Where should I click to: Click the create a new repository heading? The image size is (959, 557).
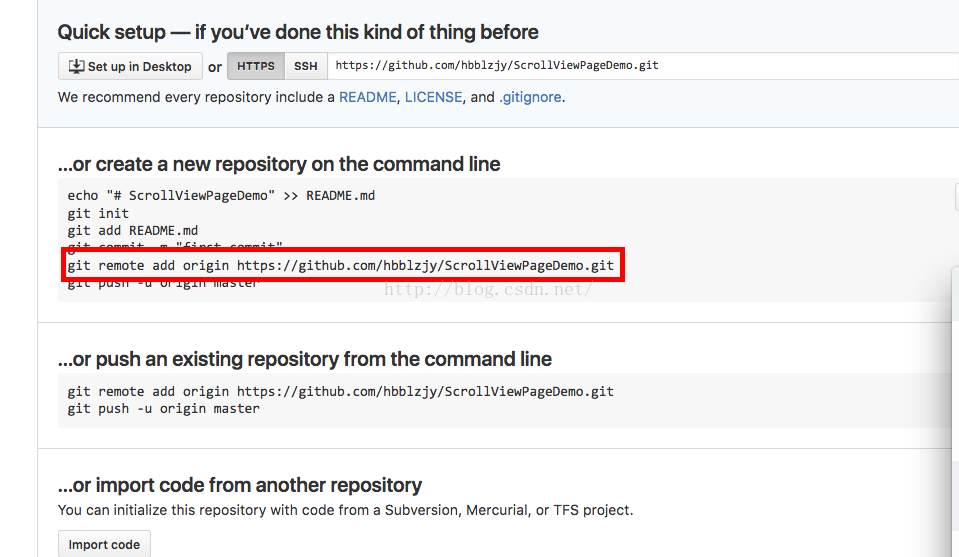click(279, 164)
